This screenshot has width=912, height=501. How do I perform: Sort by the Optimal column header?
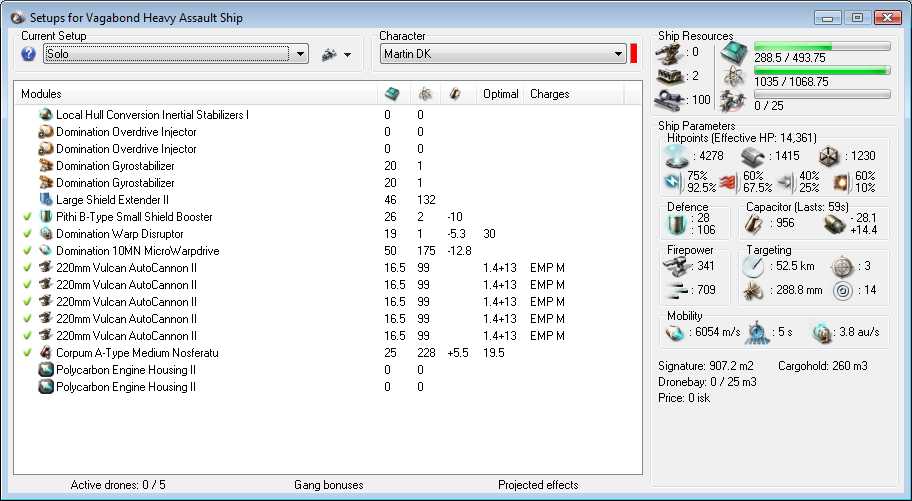tap(500, 94)
